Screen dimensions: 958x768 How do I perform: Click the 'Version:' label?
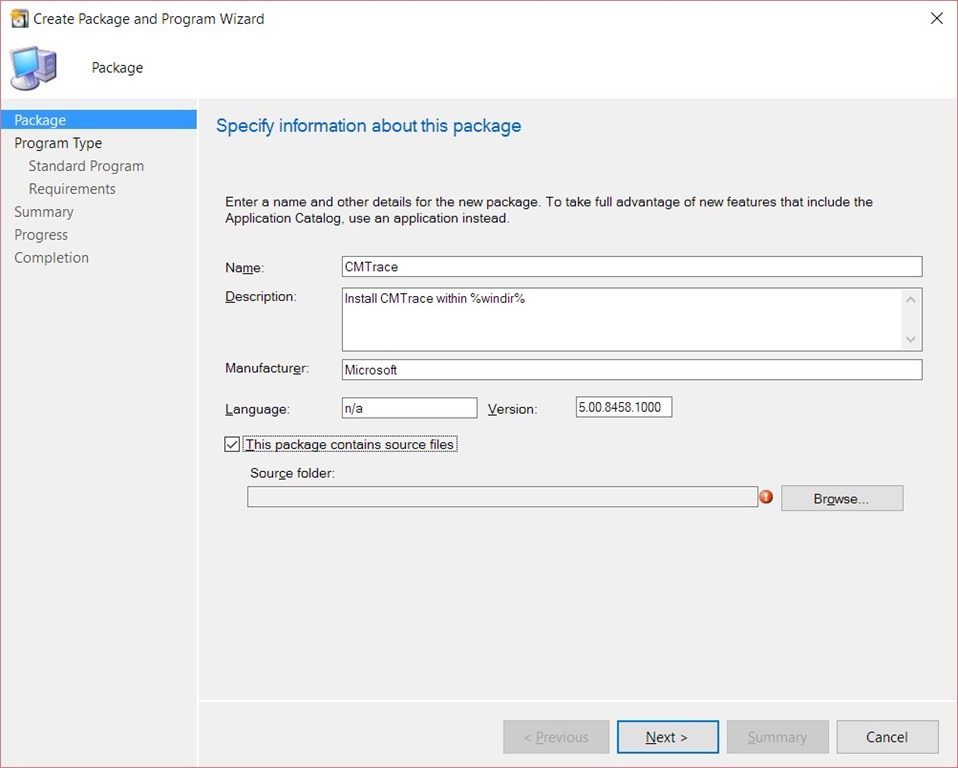pyautogui.click(x=512, y=409)
